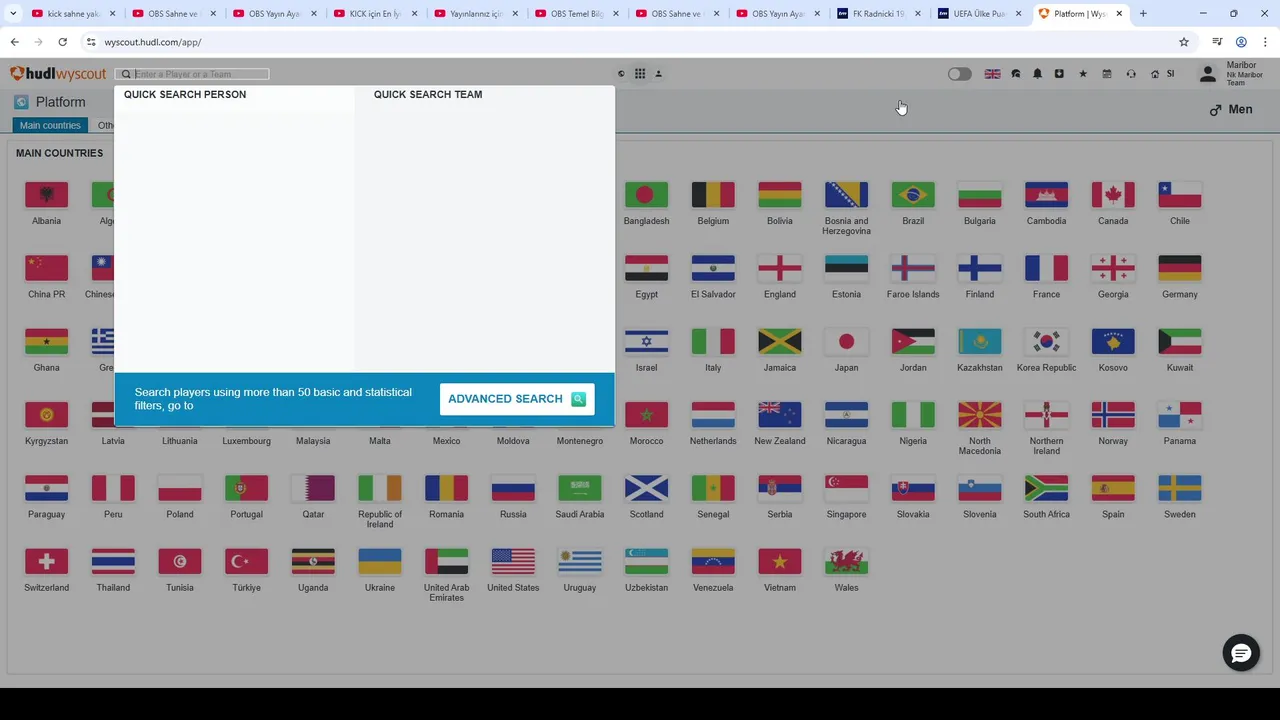The image size is (1280, 720).
Task: Open the browser tab search dropdown
Action: 13,14
